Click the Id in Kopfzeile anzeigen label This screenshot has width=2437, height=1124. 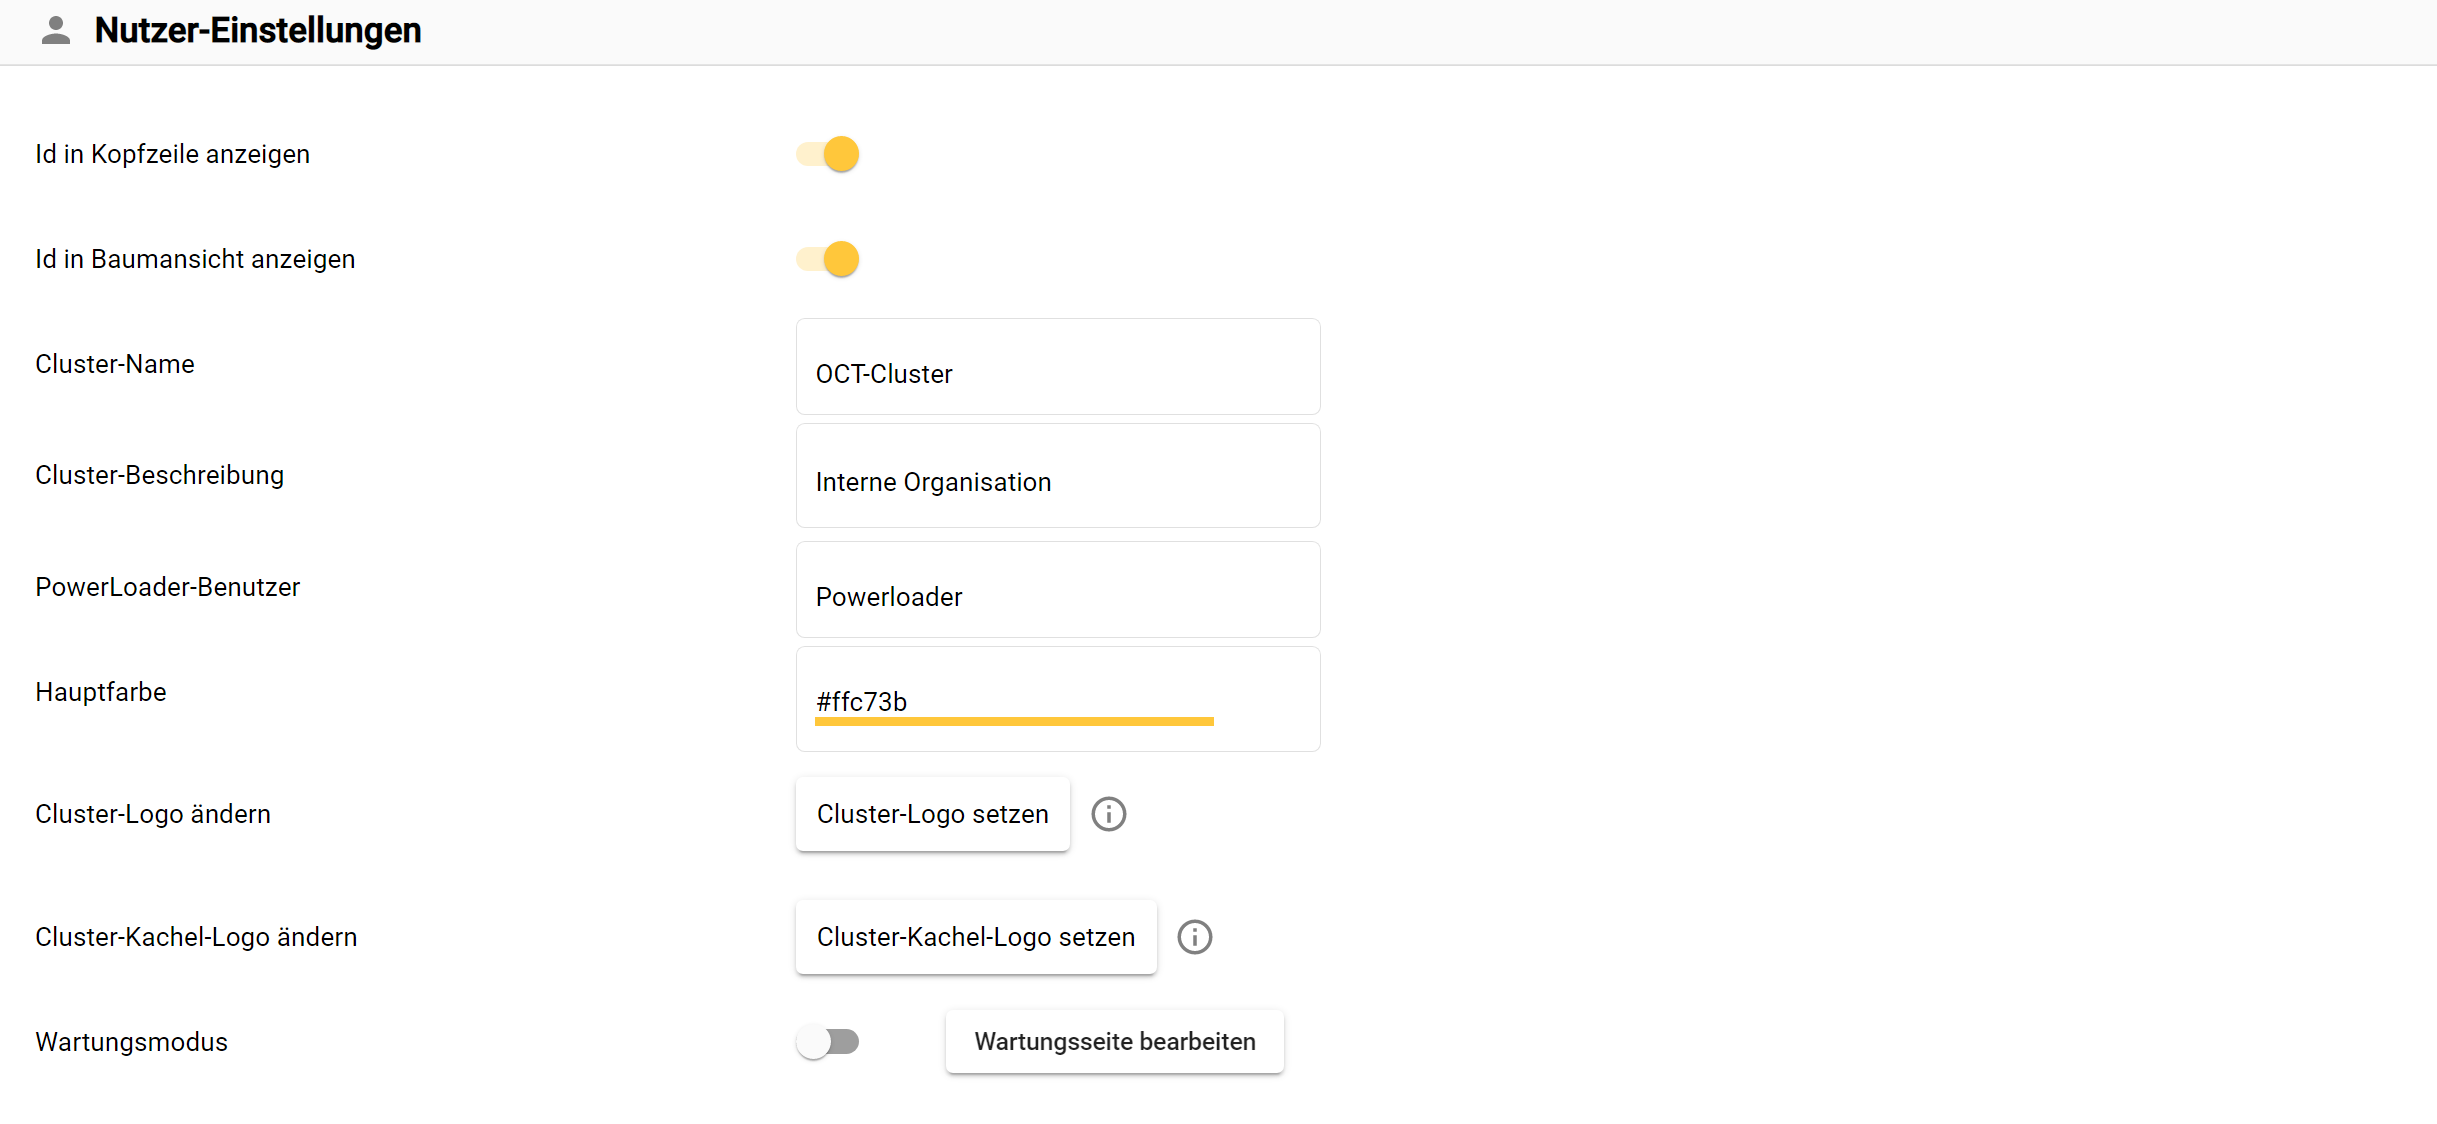tap(172, 154)
